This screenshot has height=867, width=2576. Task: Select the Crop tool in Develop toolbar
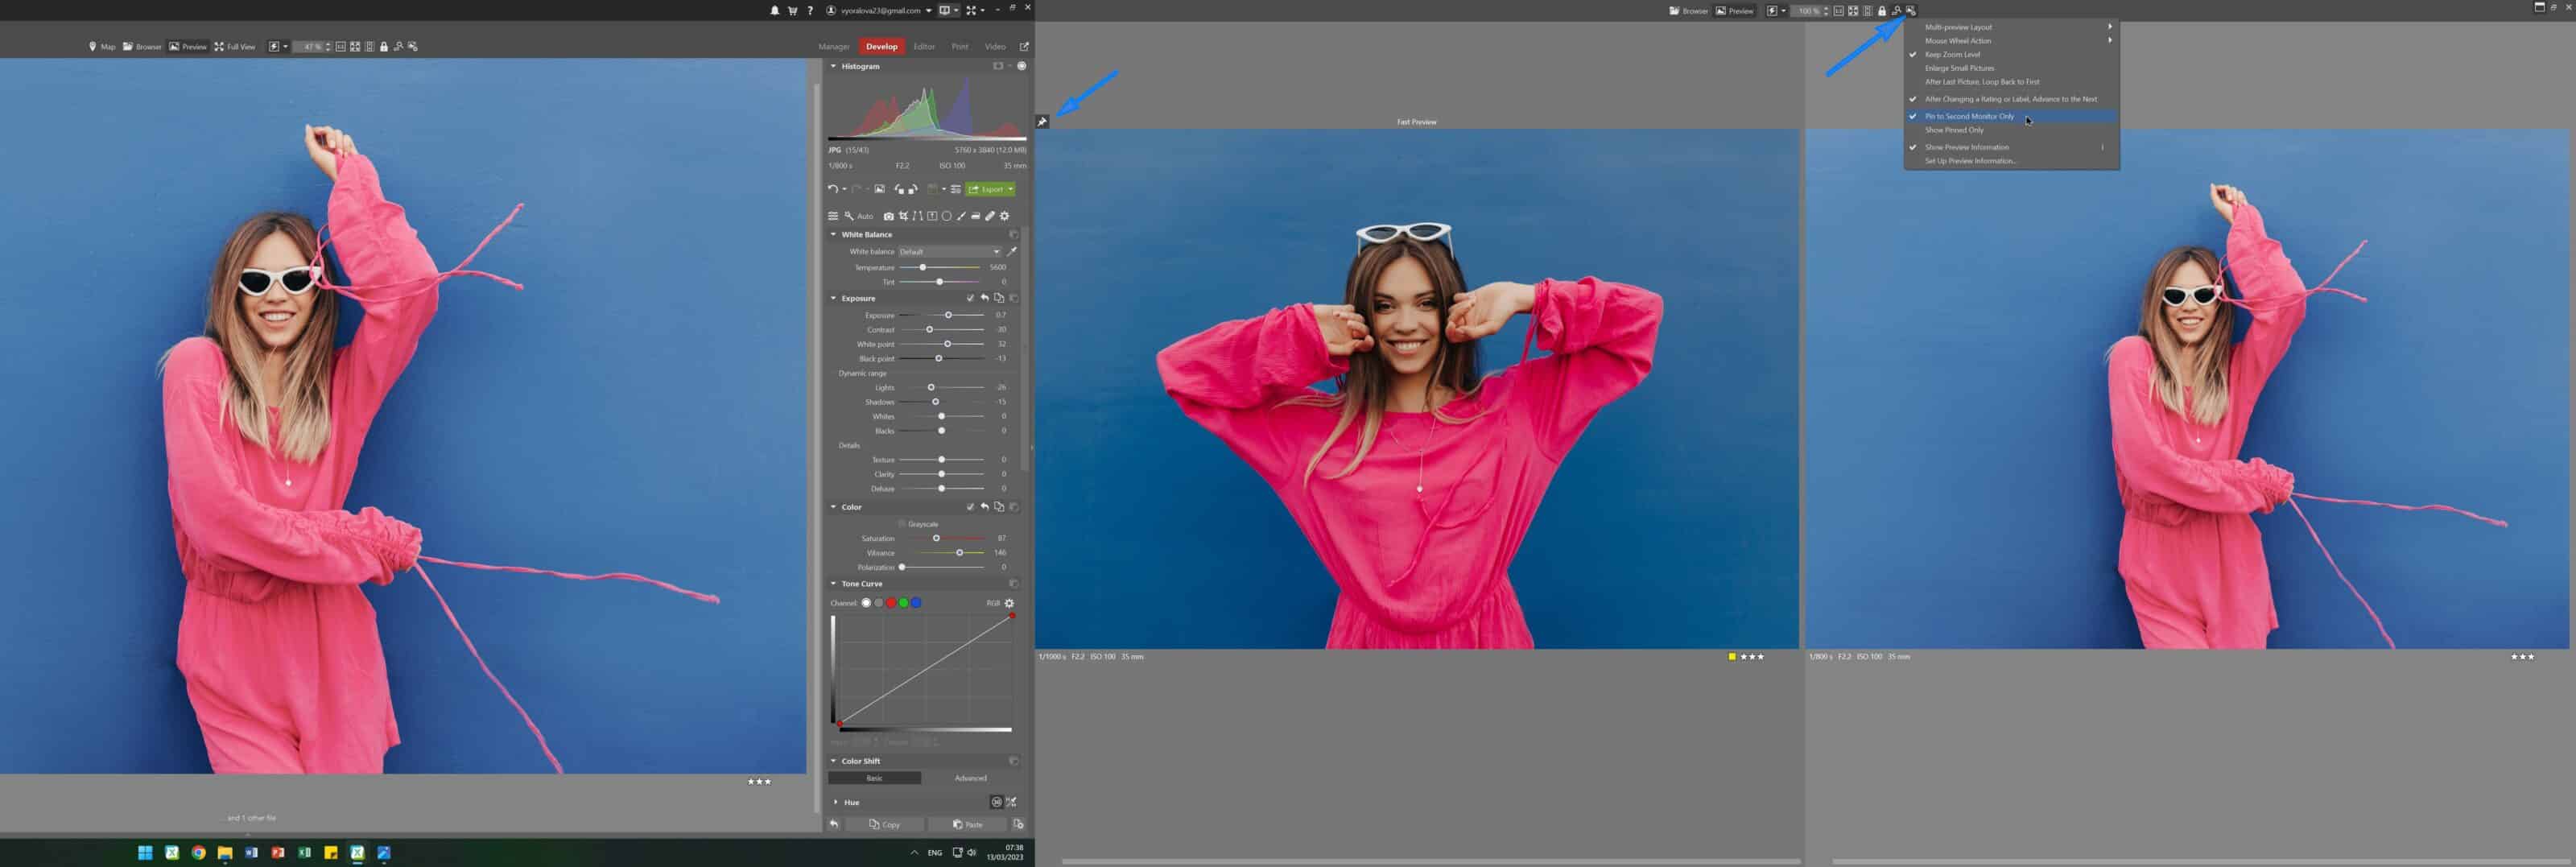pos(904,216)
